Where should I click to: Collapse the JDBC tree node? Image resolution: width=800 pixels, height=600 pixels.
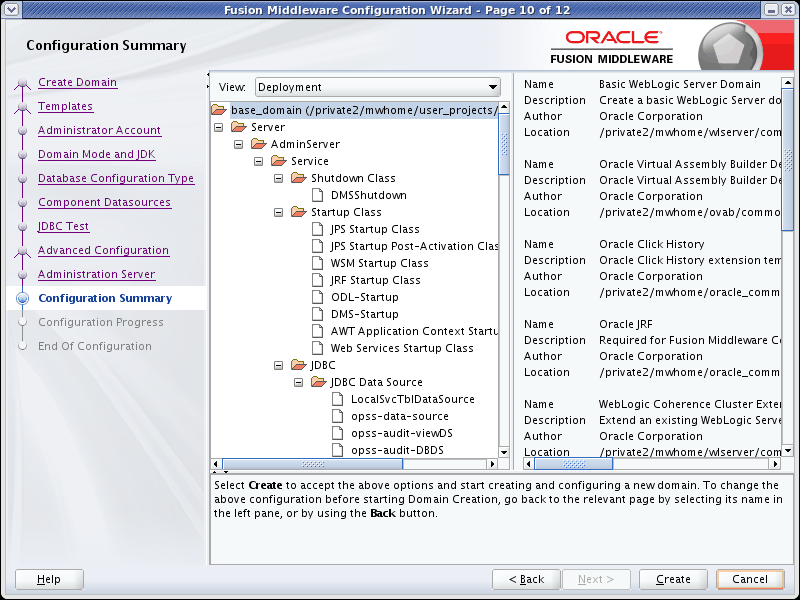coord(279,365)
